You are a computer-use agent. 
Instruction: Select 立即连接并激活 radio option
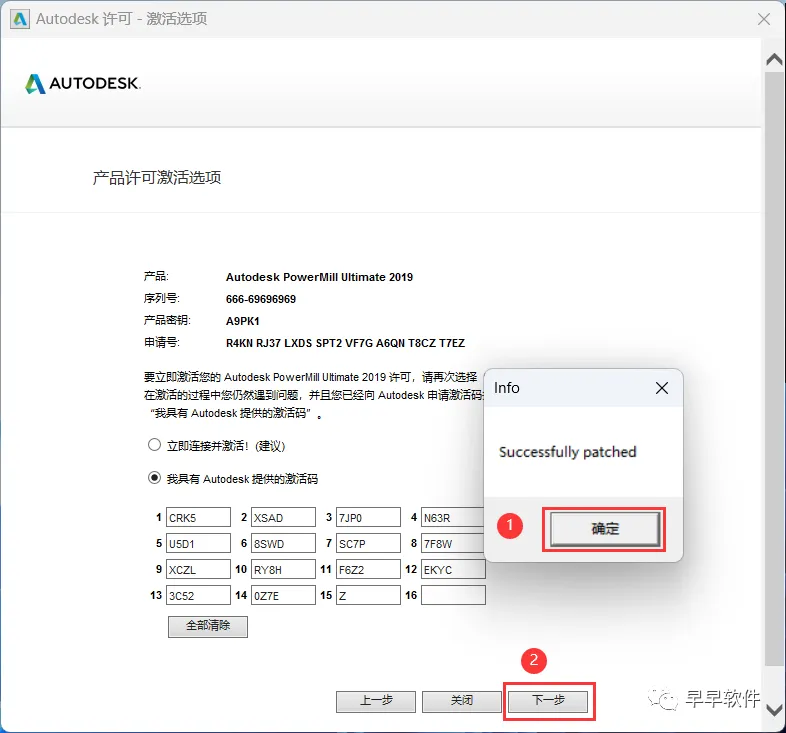tap(154, 445)
